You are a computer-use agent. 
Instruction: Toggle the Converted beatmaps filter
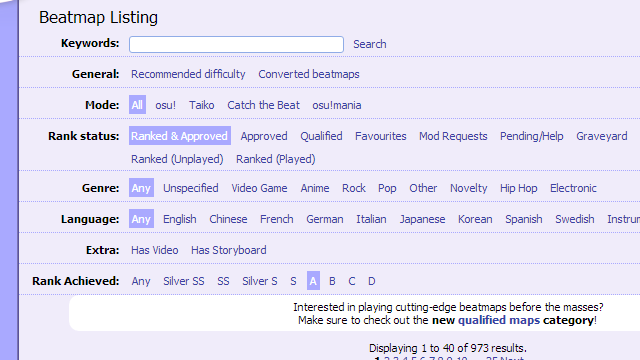[x=309, y=74]
